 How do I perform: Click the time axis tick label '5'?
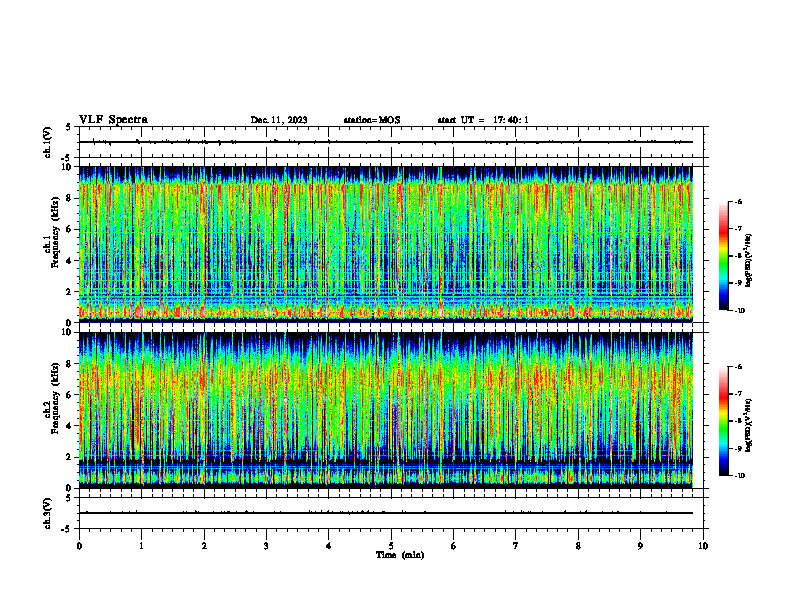391,546
